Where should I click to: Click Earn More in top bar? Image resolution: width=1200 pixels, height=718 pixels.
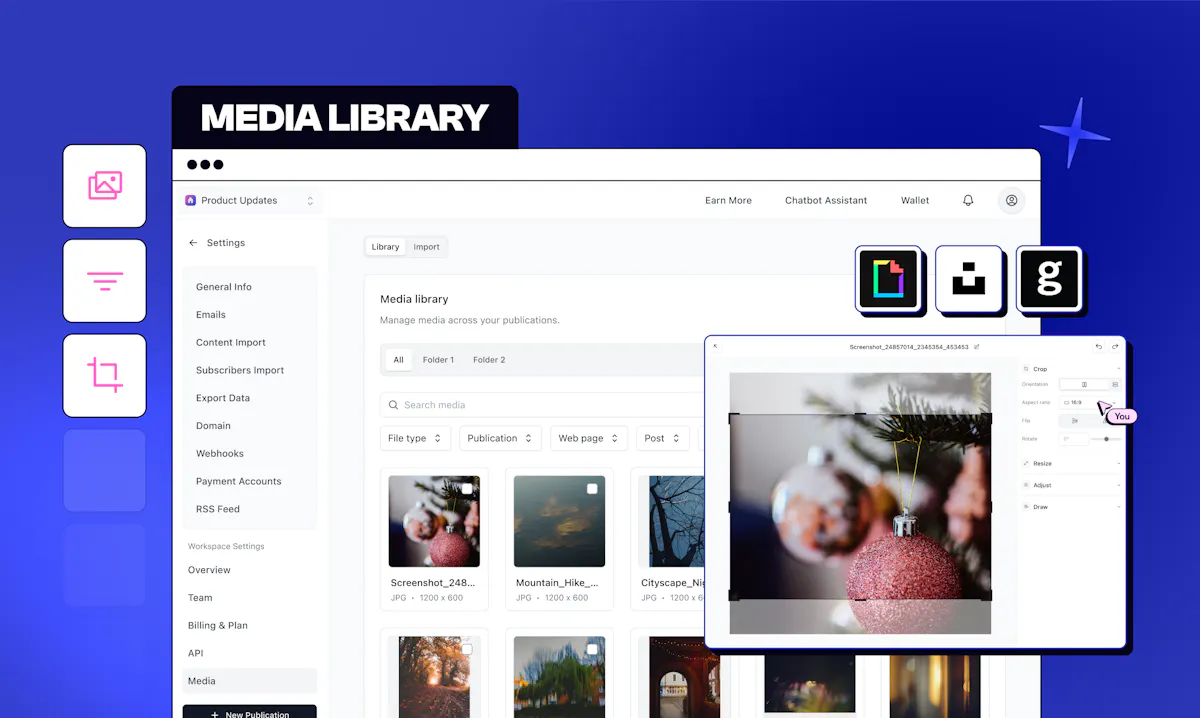pyautogui.click(x=728, y=201)
